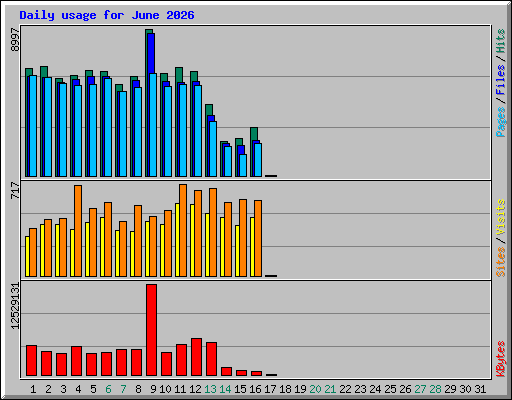Click the orange Sites bar for day 16
Screen dimensions: 512x400
[258, 238]
